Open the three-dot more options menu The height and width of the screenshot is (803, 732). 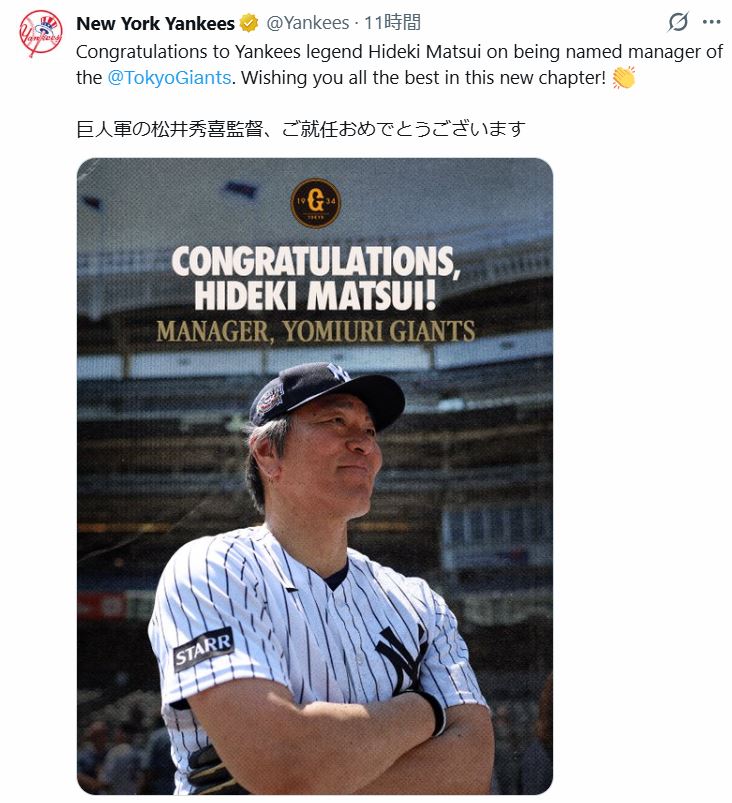click(x=712, y=22)
